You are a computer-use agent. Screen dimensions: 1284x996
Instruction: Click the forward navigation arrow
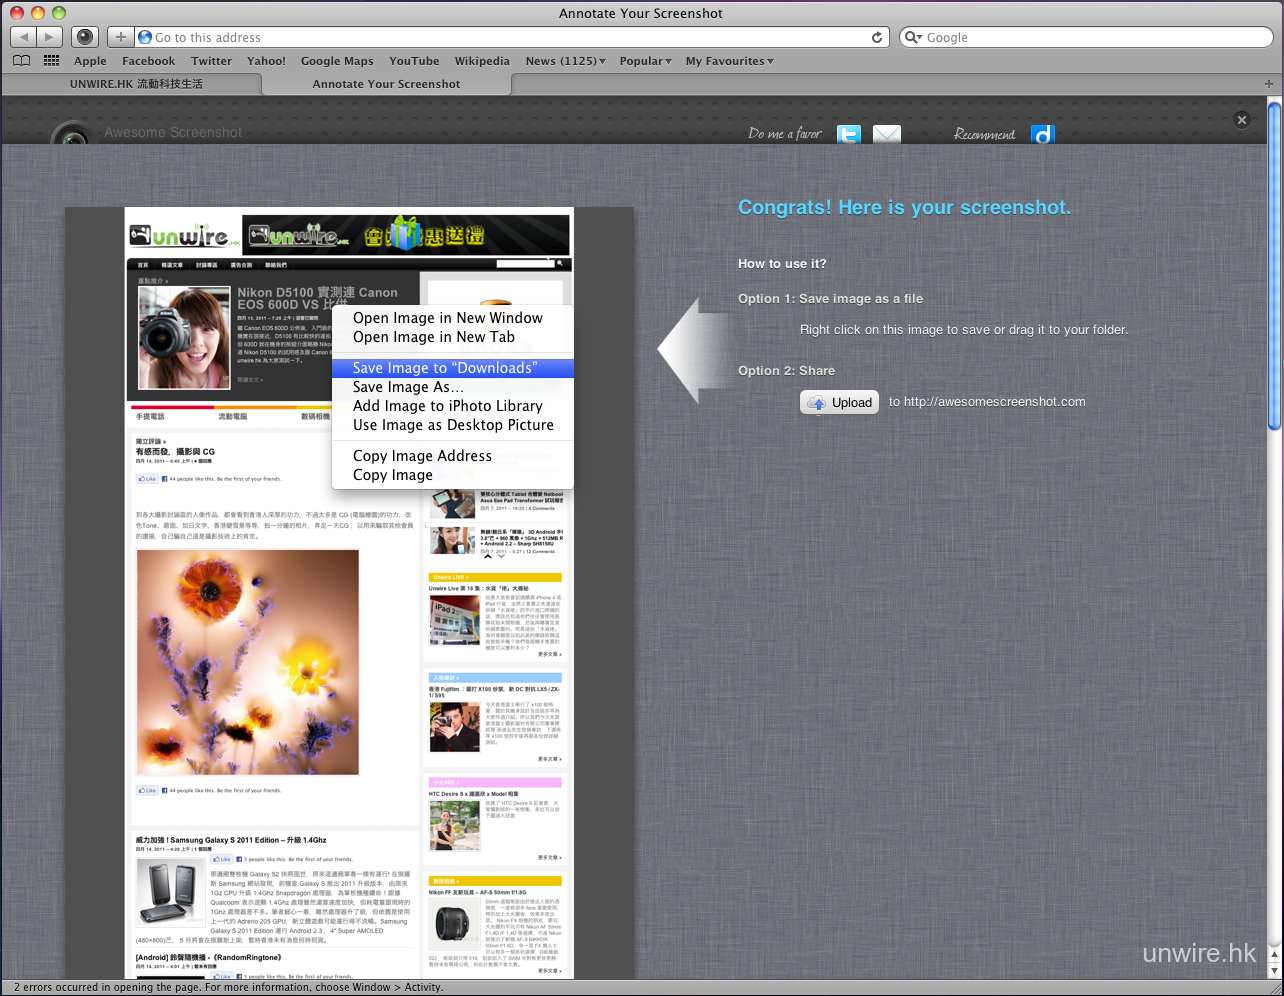coord(49,37)
